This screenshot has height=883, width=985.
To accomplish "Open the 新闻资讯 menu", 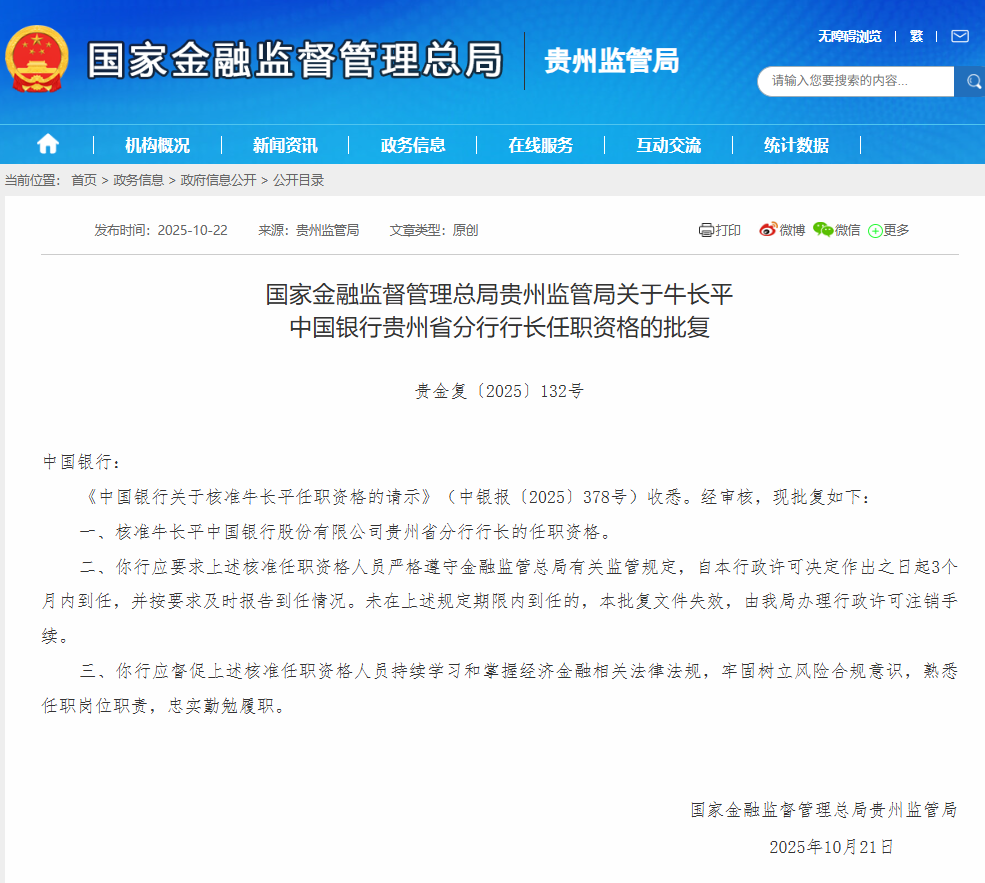I will [285, 145].
